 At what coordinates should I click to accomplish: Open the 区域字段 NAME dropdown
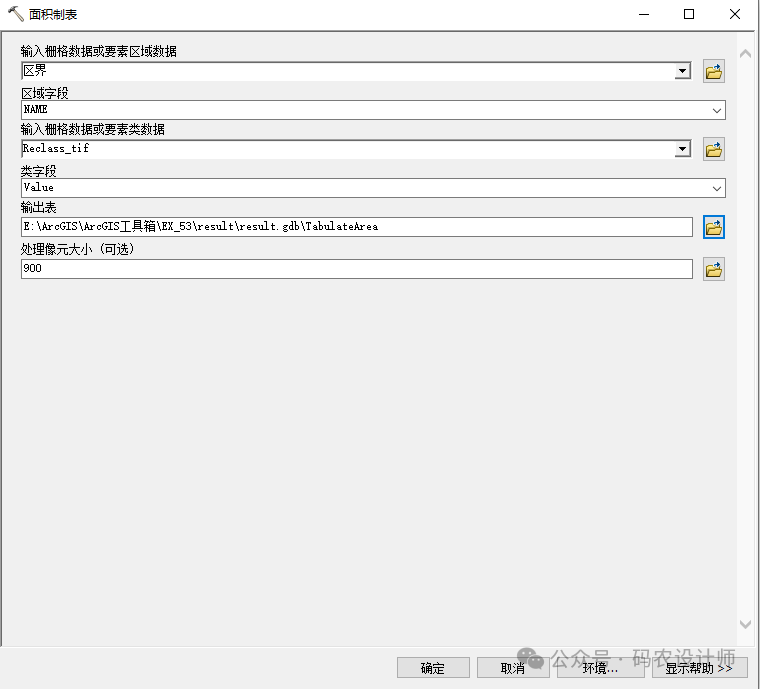click(x=717, y=110)
